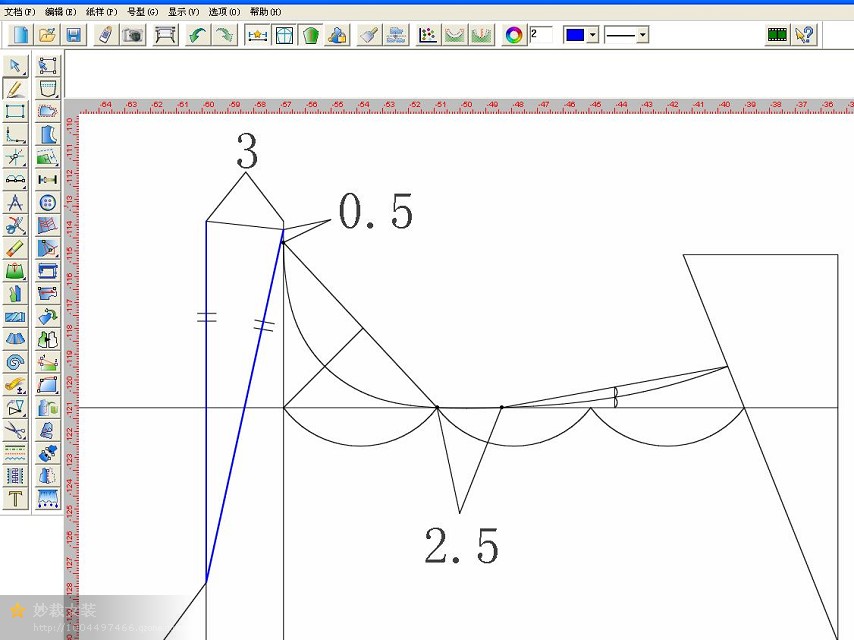
Task: Click the undo arrow icon
Action: pos(198,35)
